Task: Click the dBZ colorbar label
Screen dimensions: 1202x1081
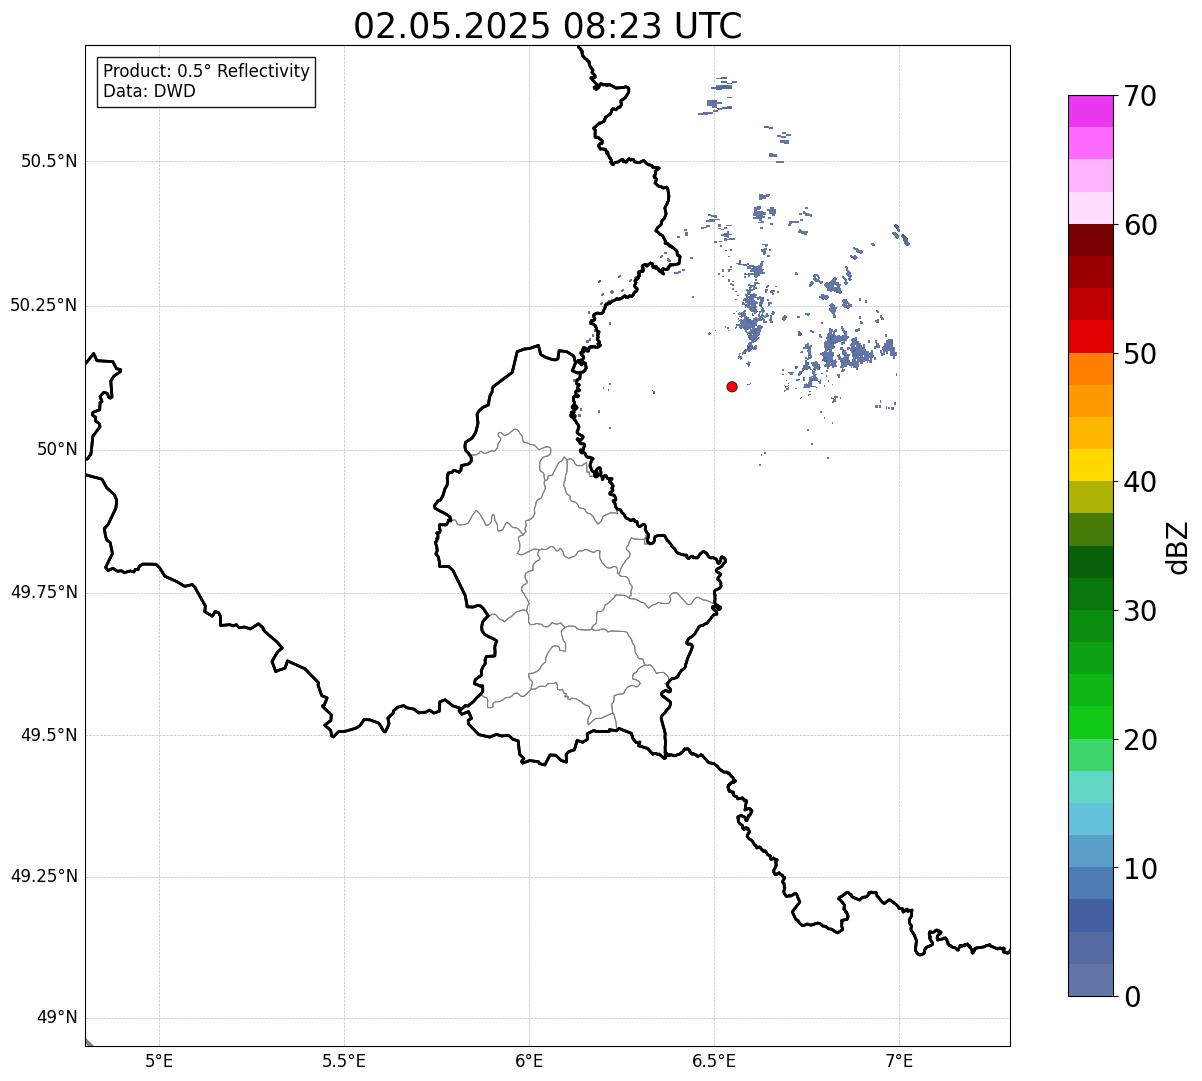Action: click(x=1178, y=547)
